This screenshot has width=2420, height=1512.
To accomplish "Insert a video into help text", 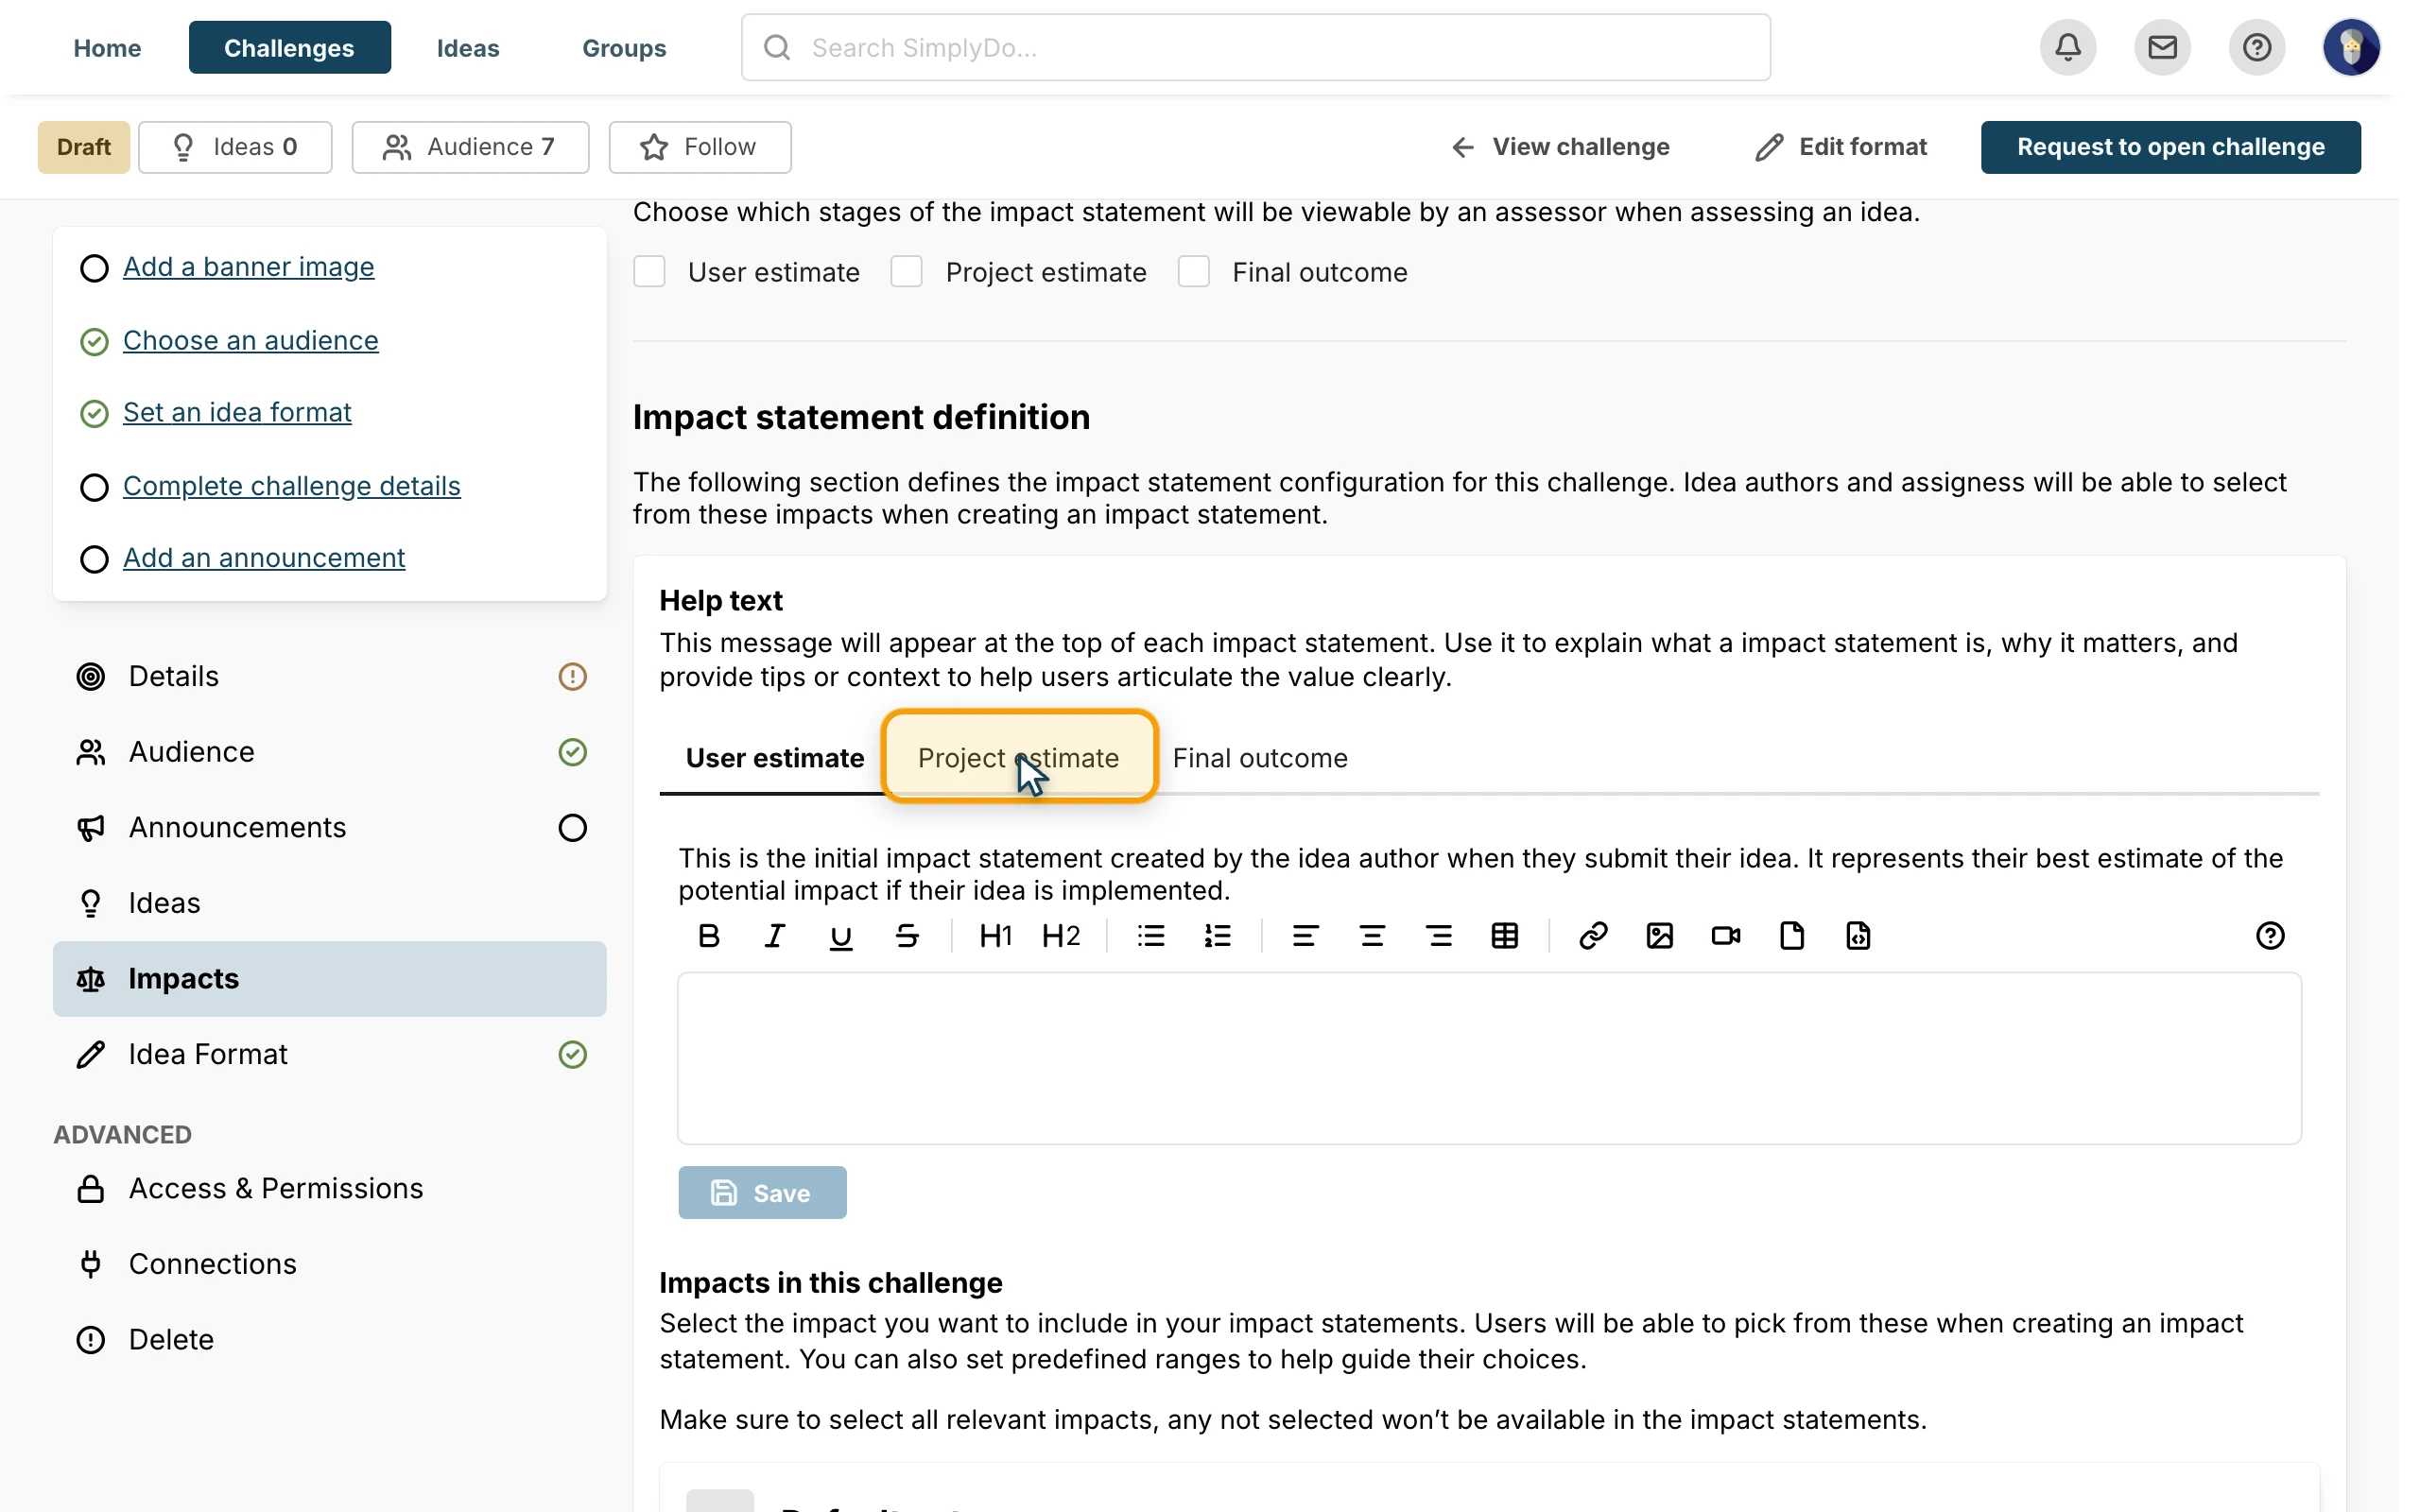I will 1726,936.
